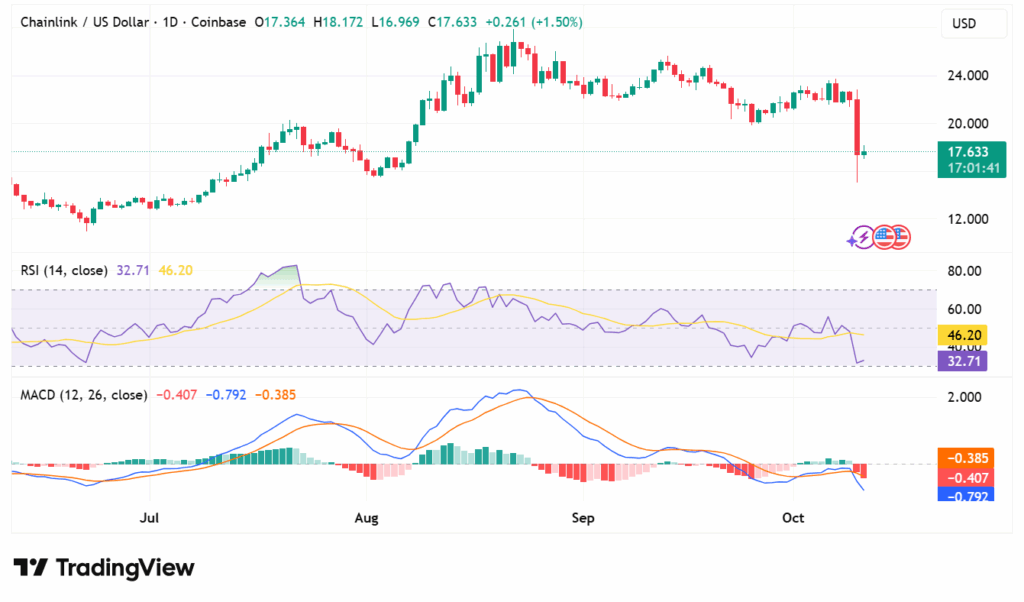1024x602 pixels.
Task: Select the Sep label on time axis
Action: (582, 517)
